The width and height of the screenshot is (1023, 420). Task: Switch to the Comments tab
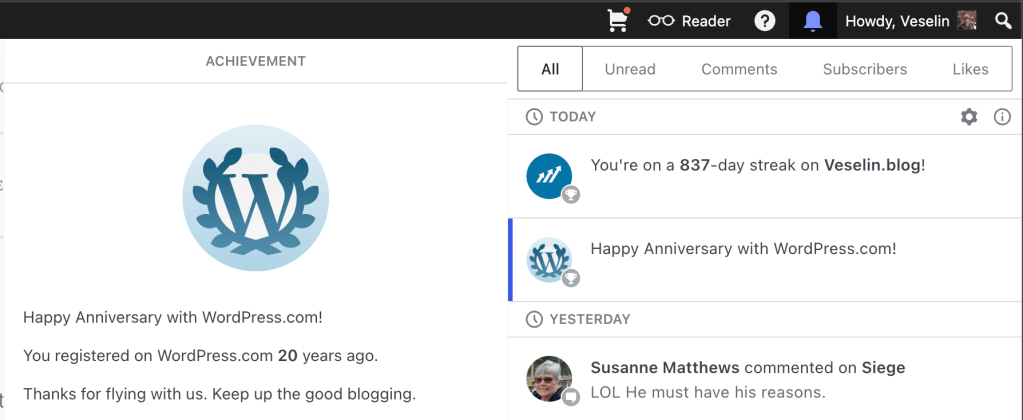point(739,69)
